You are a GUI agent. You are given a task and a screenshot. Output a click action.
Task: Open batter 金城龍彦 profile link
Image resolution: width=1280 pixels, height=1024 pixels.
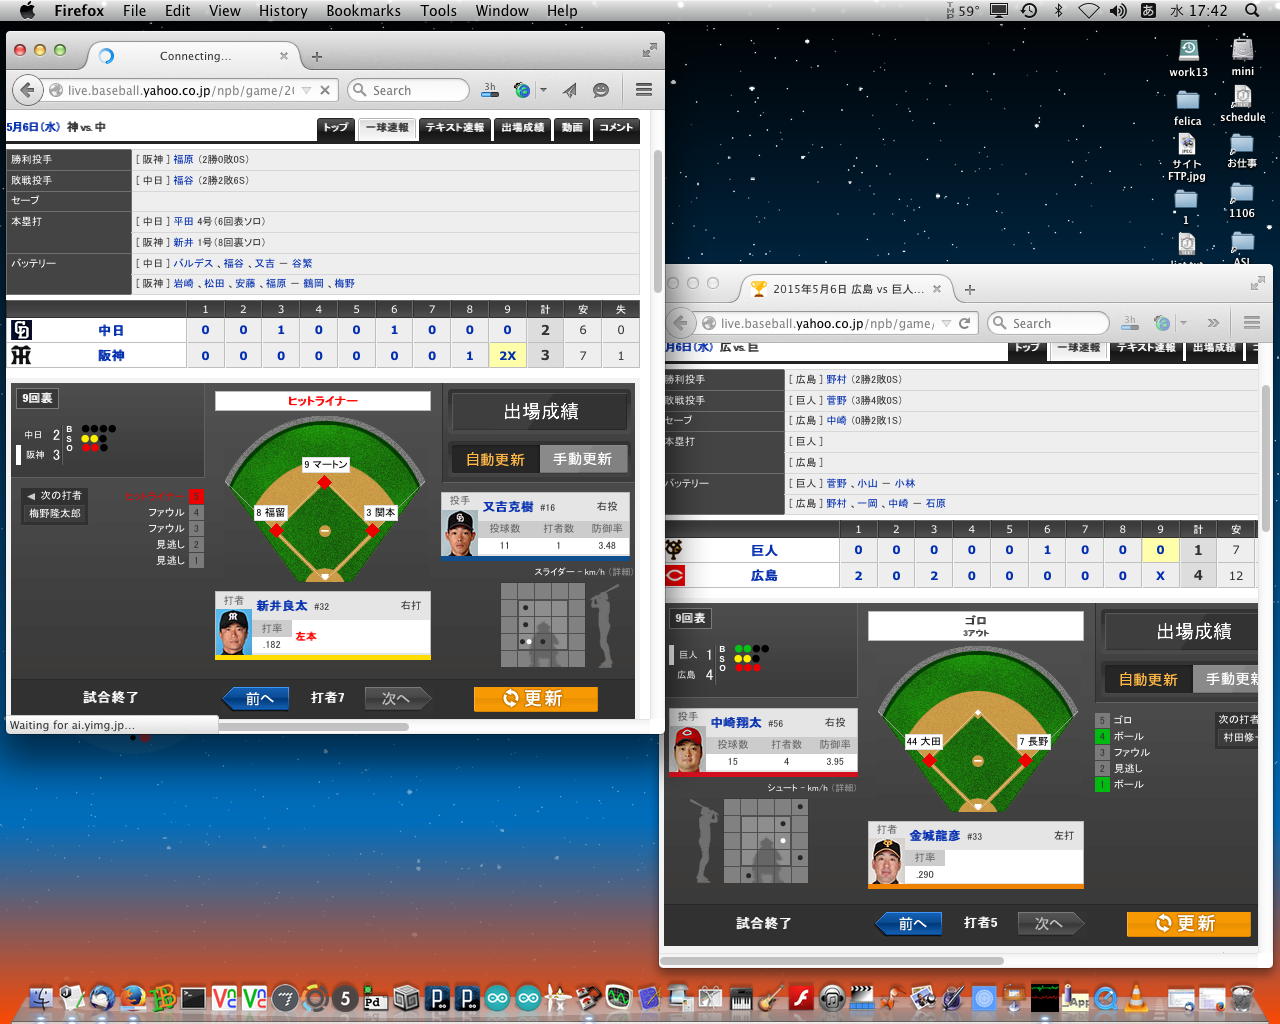click(x=934, y=835)
